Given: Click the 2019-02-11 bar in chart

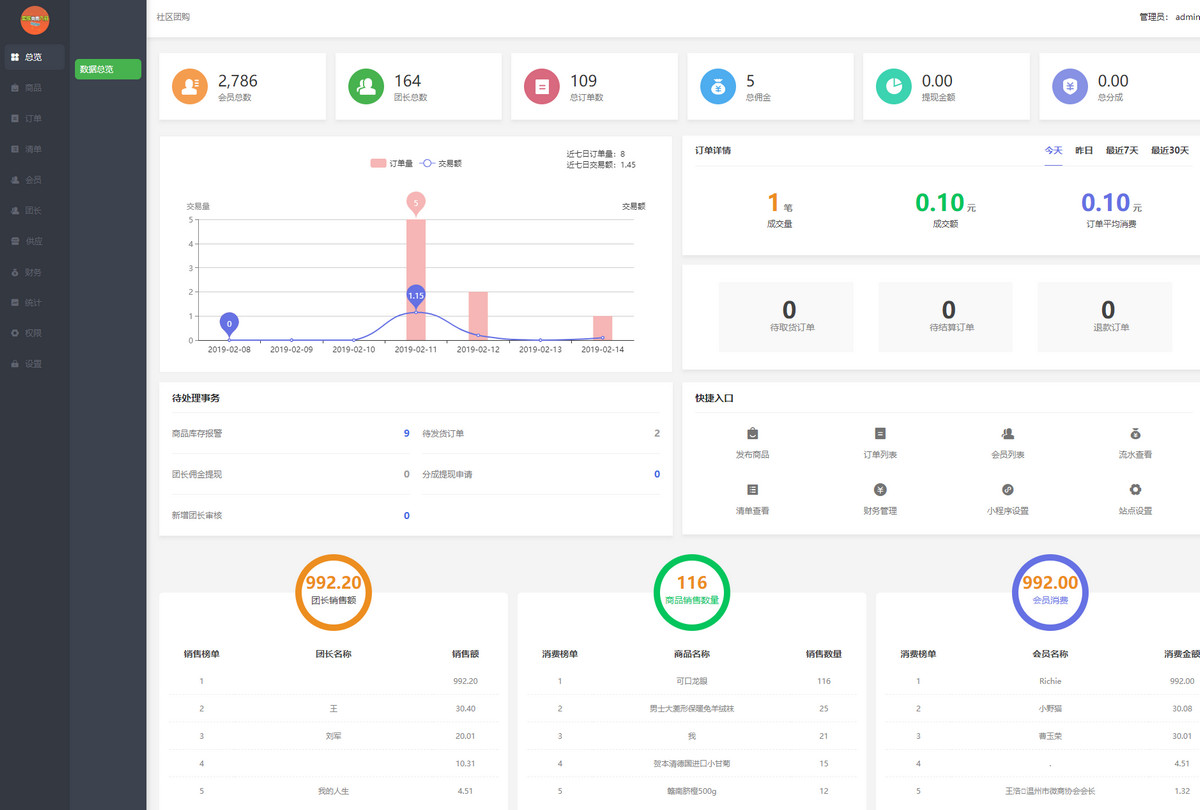Looking at the screenshot, I should pyautogui.click(x=416, y=280).
